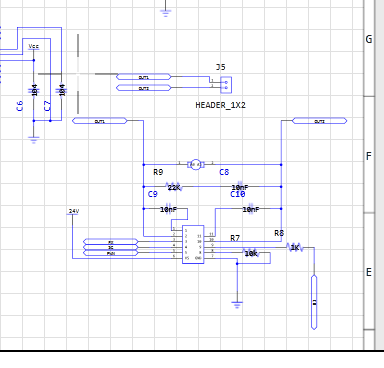Click the C10 10nF capacitor symbol
This screenshot has height=368, width=384.
pos(251,209)
